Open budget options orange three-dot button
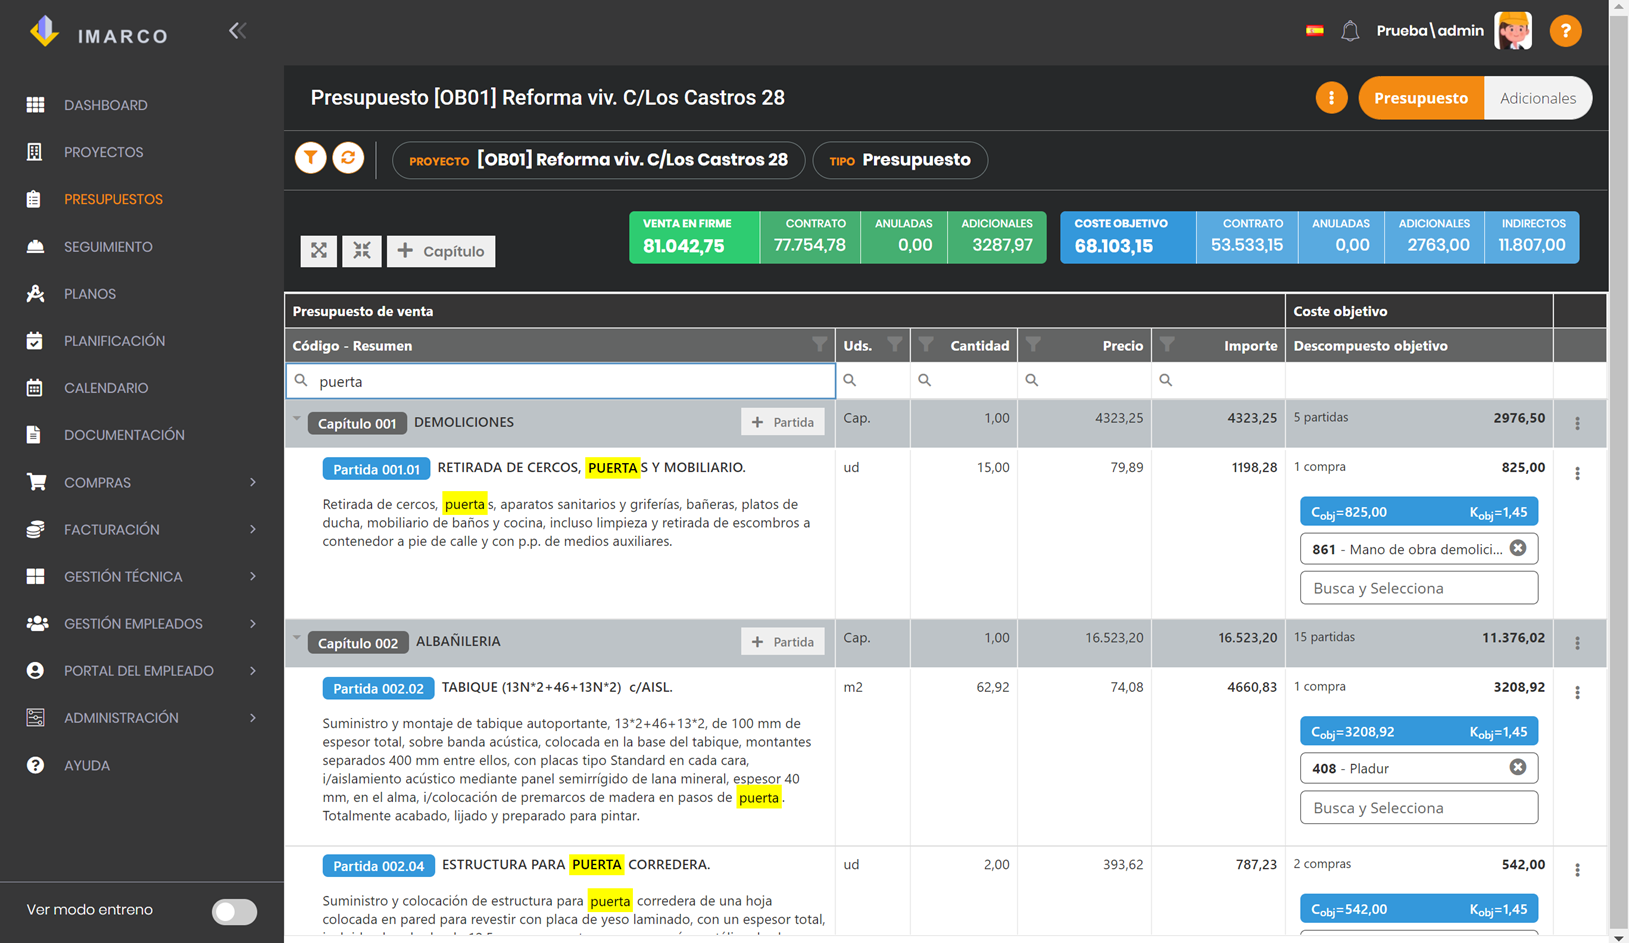Image resolution: width=1629 pixels, height=943 pixels. [1331, 98]
